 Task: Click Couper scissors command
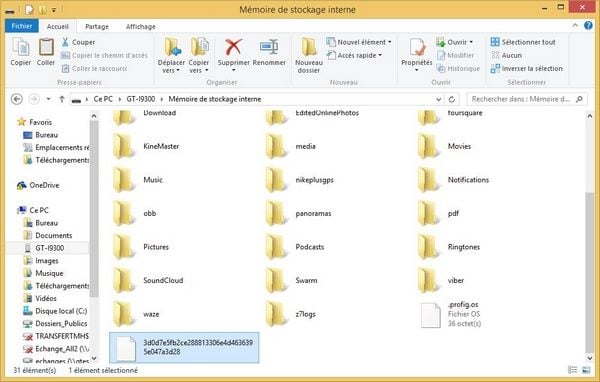78,42
